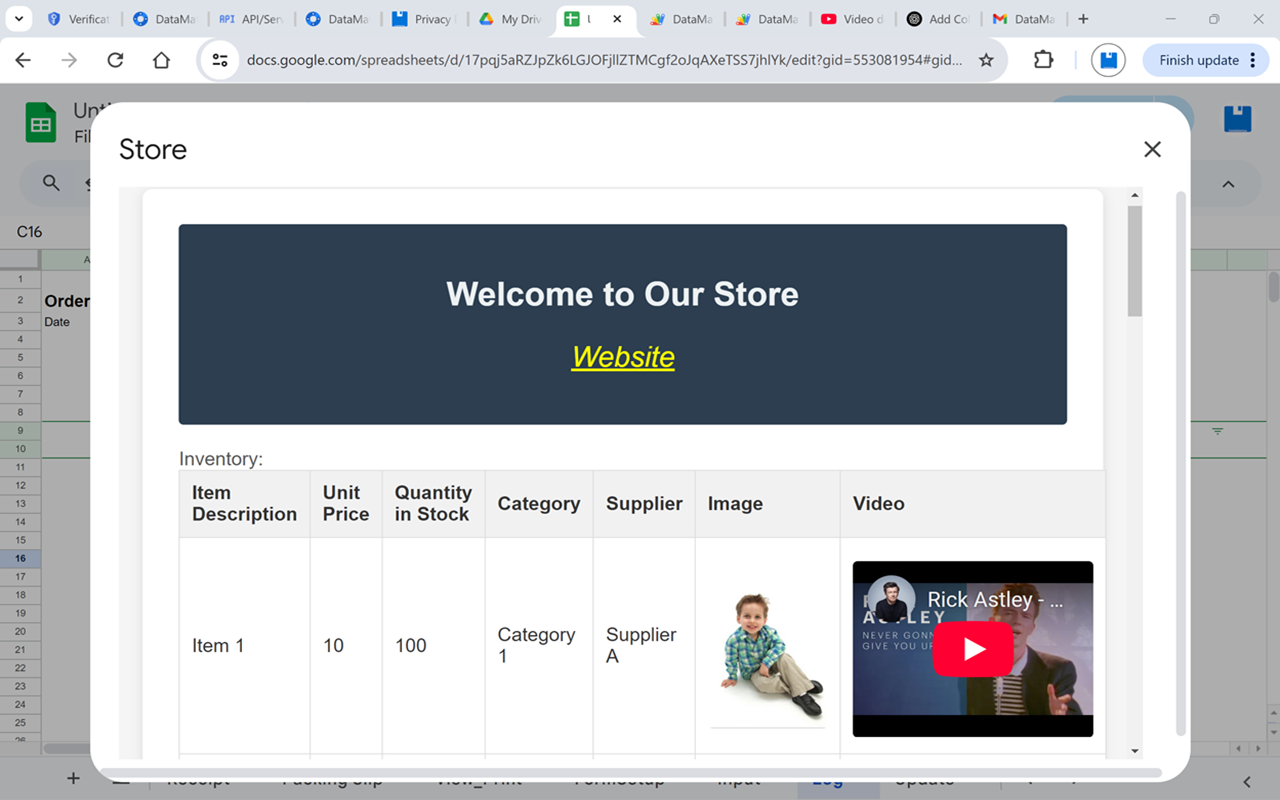Screen dimensions: 1280x800
Task: Click Welcome to Our Store heading
Action: 622,294
